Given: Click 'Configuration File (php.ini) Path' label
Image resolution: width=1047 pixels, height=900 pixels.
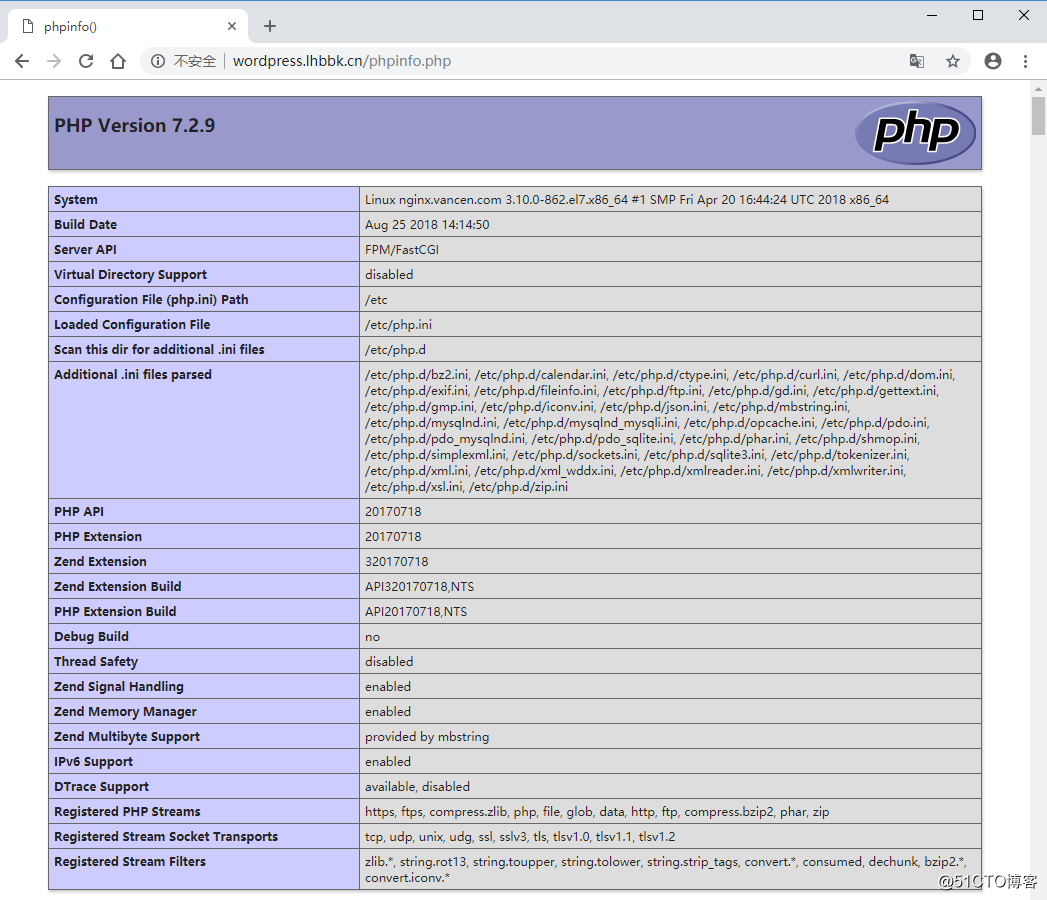Looking at the screenshot, I should pyautogui.click(x=151, y=300).
